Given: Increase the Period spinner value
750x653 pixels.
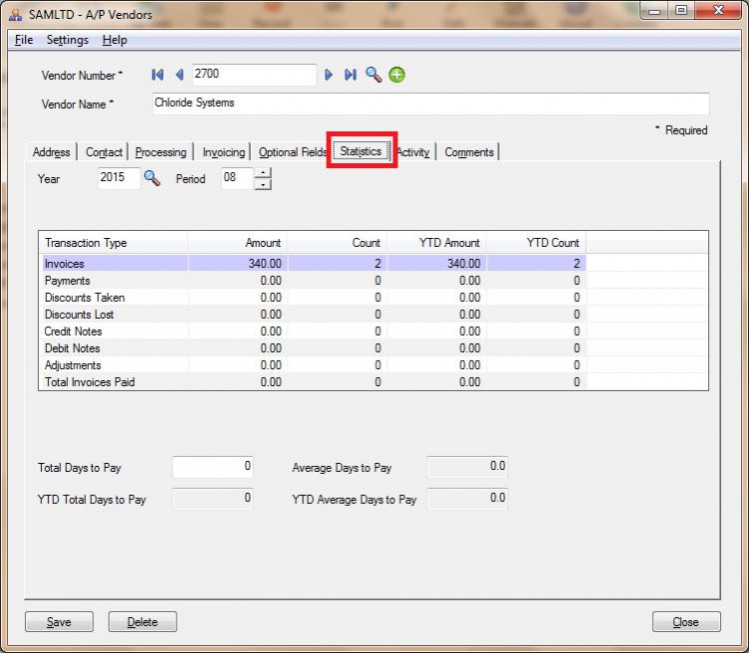Looking at the screenshot, I should coord(263,173).
